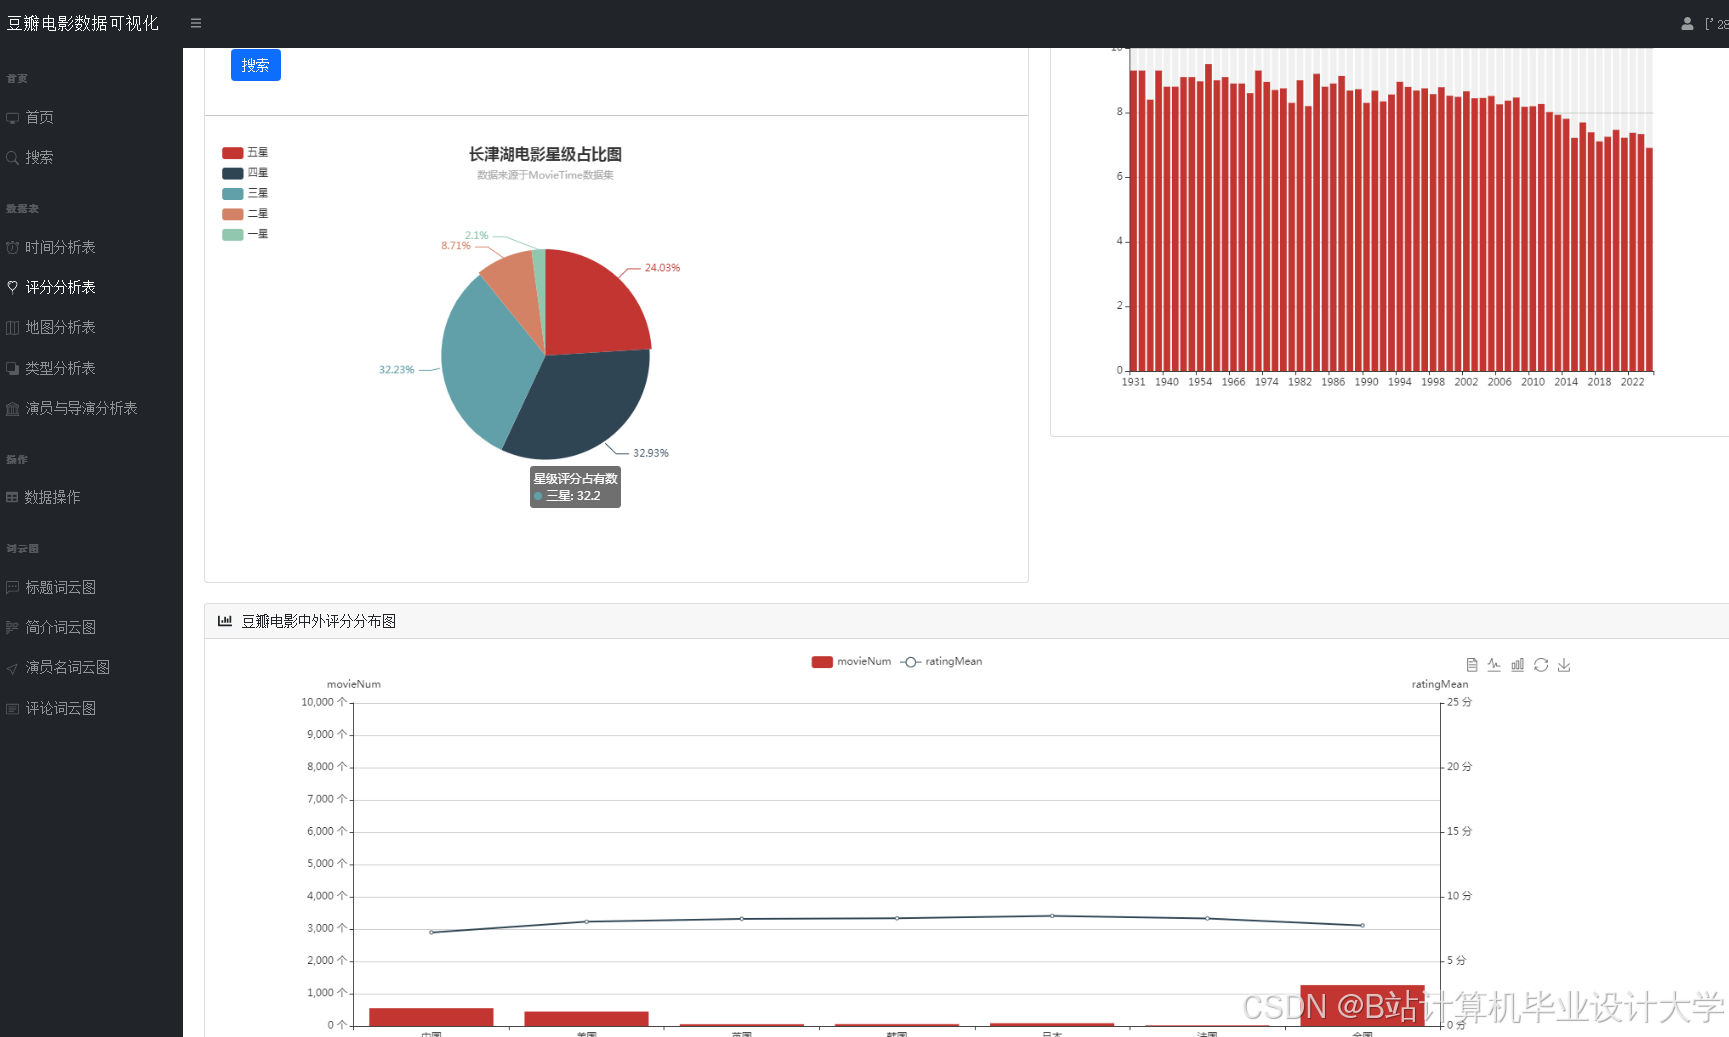The width and height of the screenshot is (1729, 1037).
Task: Switch chart to bar type icon
Action: (x=1517, y=665)
